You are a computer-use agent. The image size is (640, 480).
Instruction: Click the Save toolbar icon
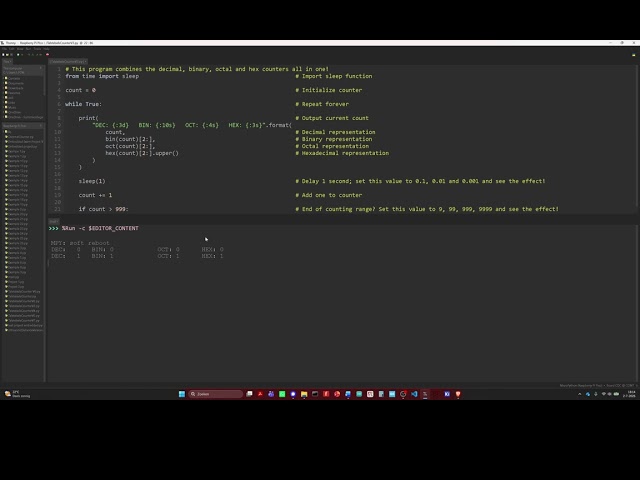(12, 55)
